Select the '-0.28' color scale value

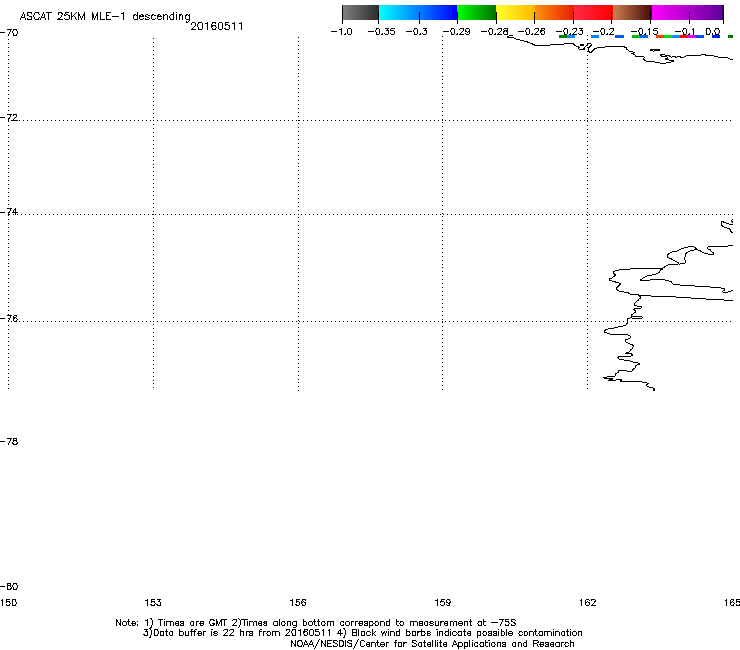click(x=495, y=32)
